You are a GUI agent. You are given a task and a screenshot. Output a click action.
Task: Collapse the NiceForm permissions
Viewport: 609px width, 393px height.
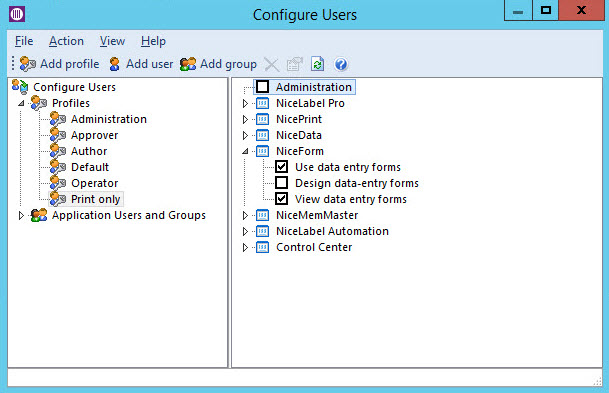coord(245,151)
